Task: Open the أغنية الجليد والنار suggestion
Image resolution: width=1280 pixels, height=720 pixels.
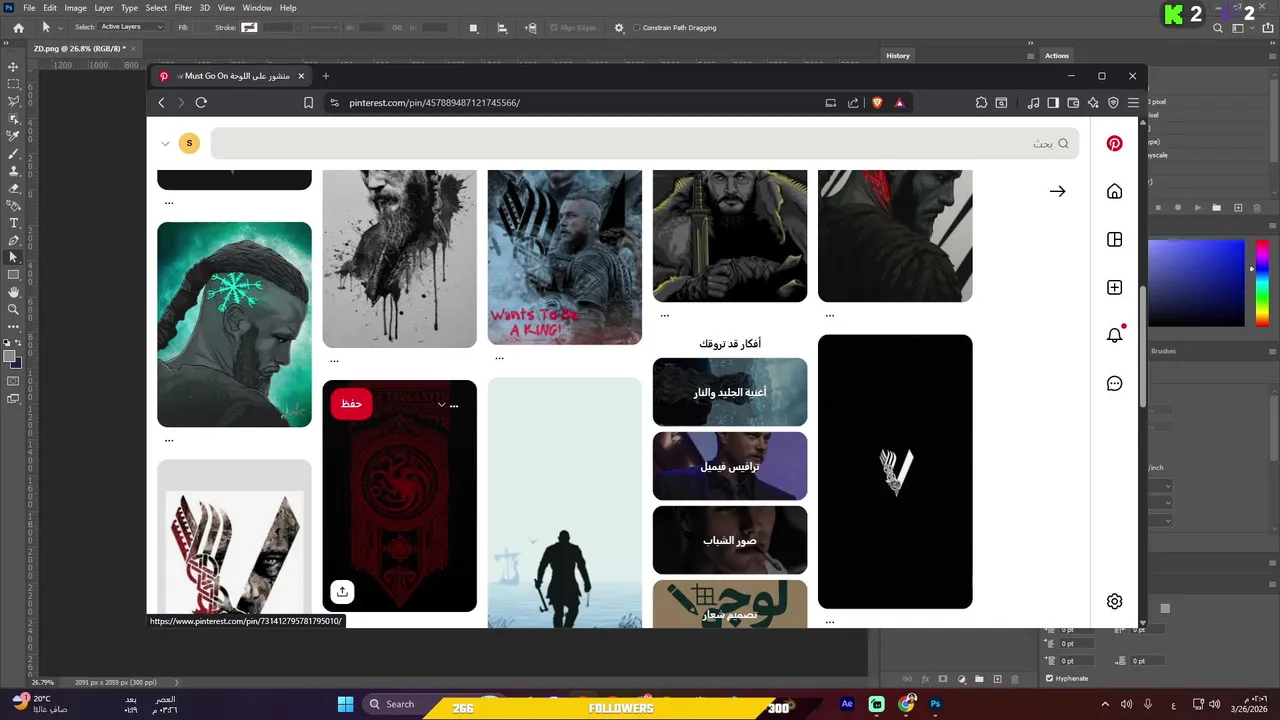Action: coord(730,392)
